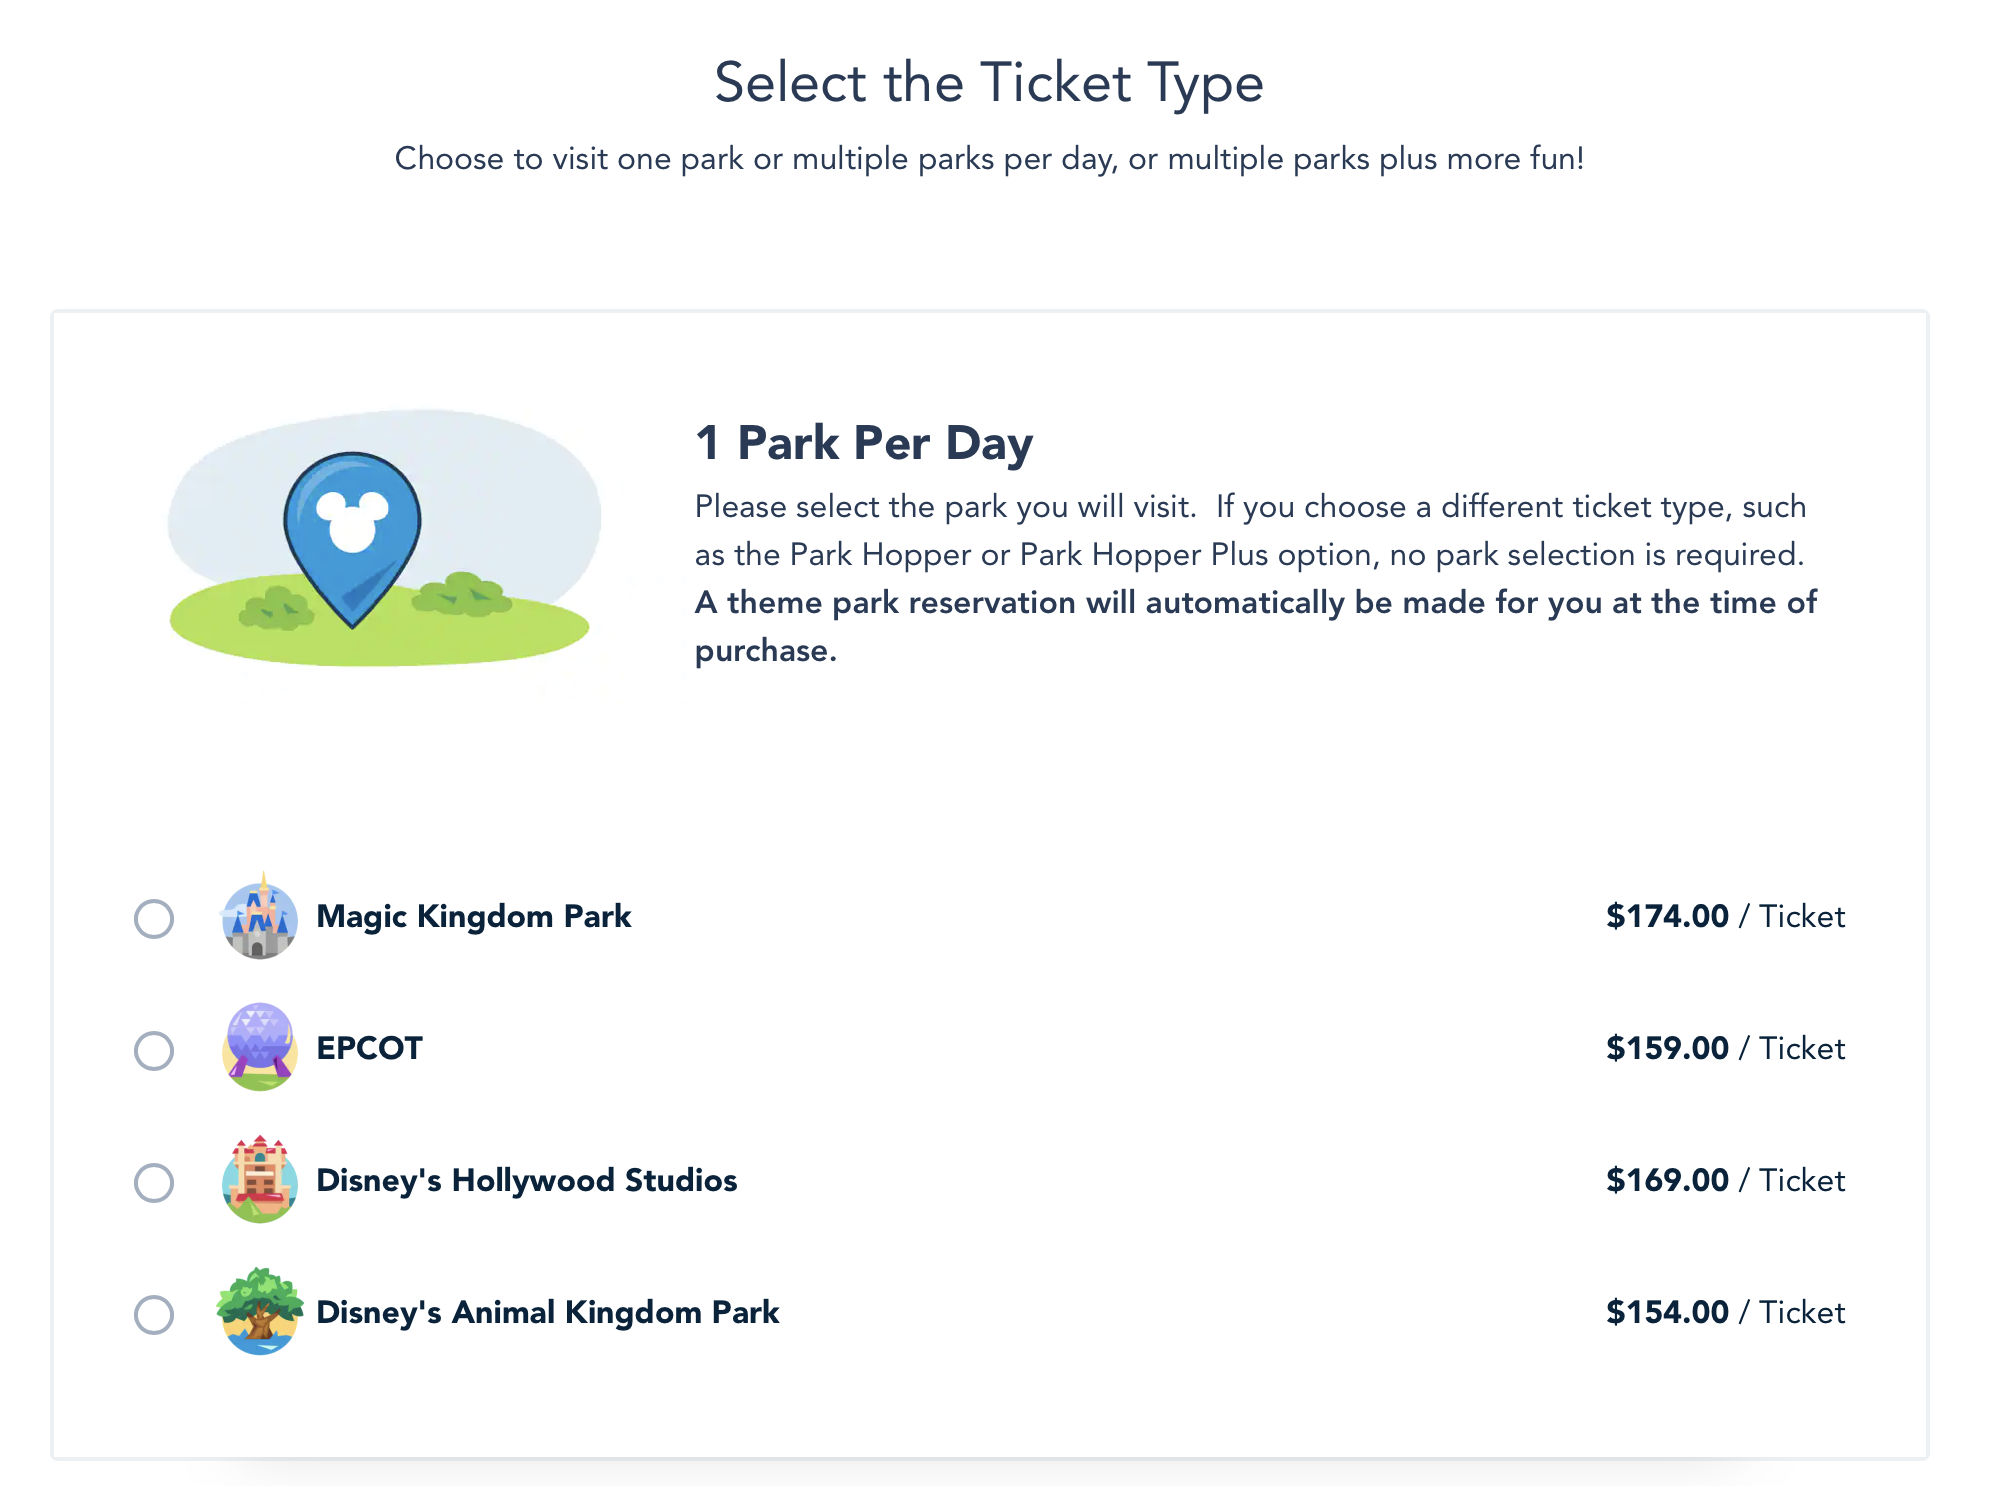Click the Select the Ticket Type title
Viewport: 2001px width, 1486px height.
(x=989, y=83)
